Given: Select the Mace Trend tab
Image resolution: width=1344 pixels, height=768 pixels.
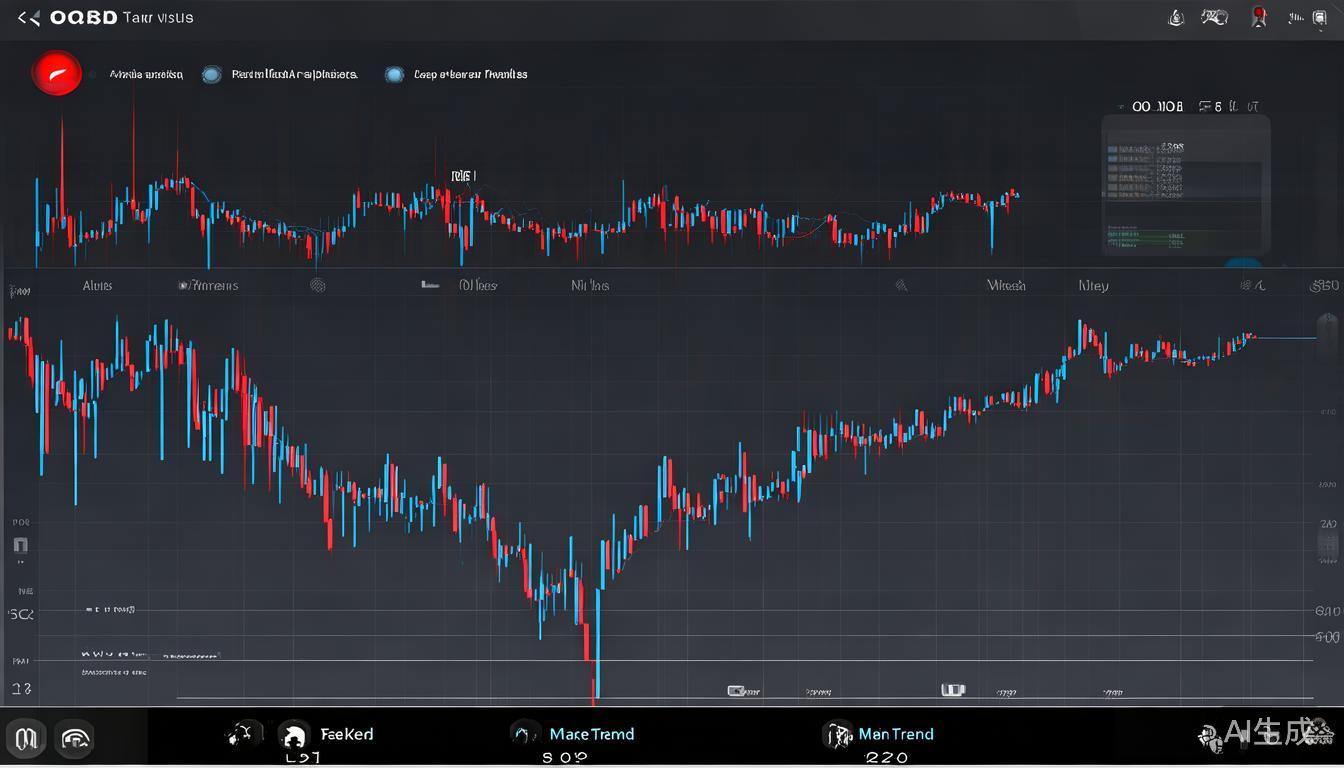Looking at the screenshot, I should [591, 734].
